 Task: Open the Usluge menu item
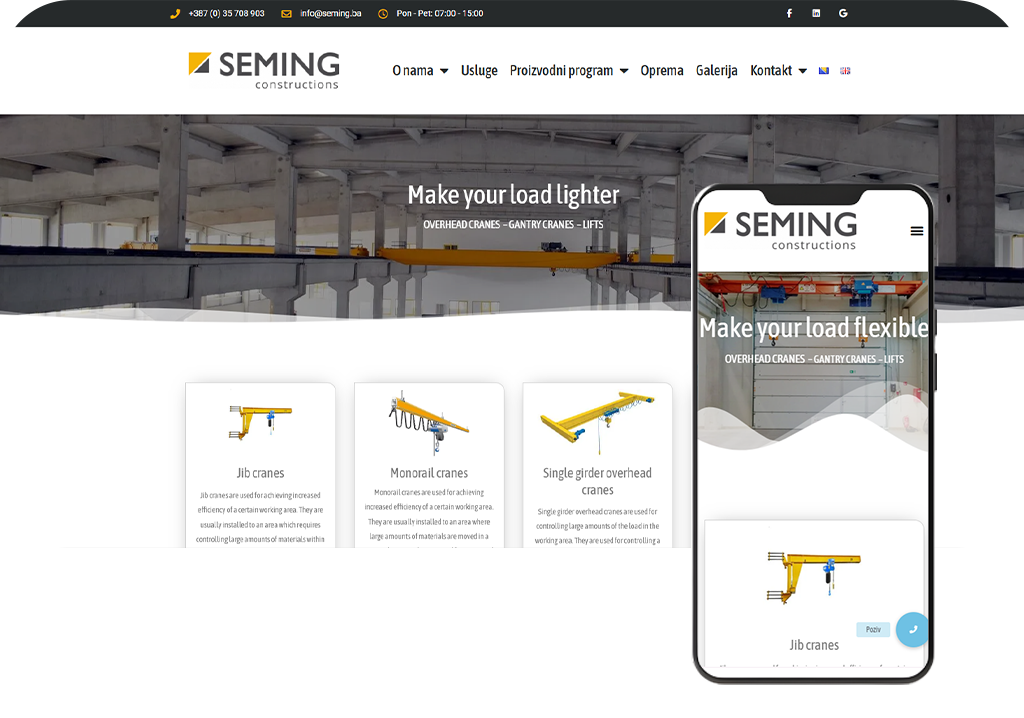click(x=479, y=71)
